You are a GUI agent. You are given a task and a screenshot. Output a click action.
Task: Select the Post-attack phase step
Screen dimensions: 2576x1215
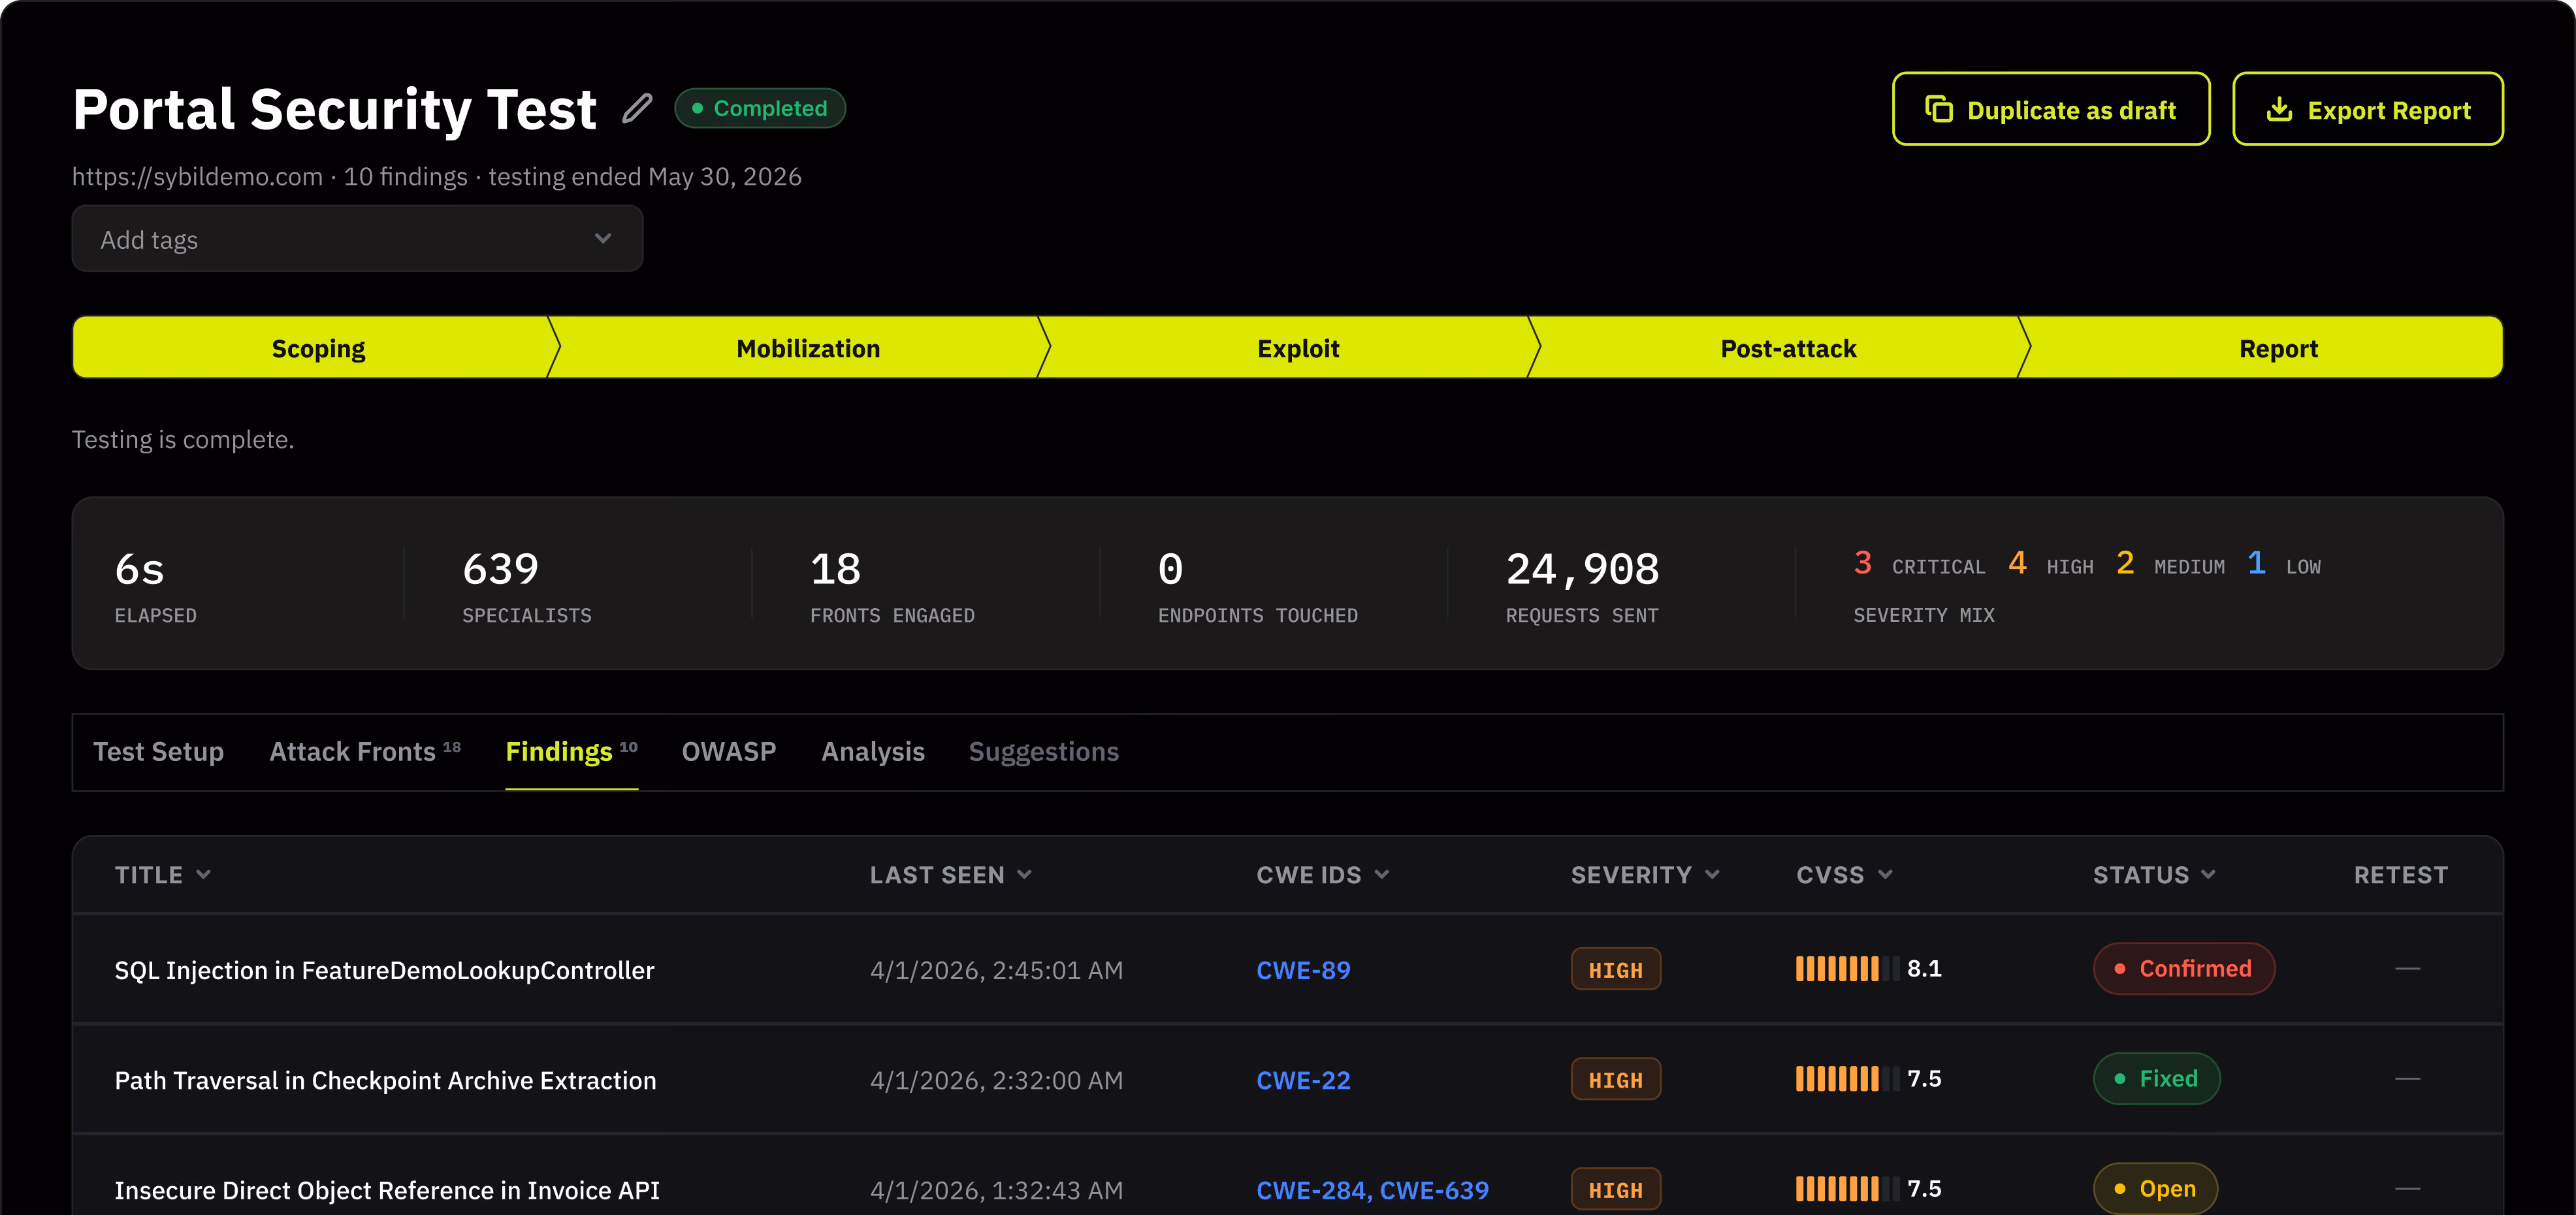1787,348
